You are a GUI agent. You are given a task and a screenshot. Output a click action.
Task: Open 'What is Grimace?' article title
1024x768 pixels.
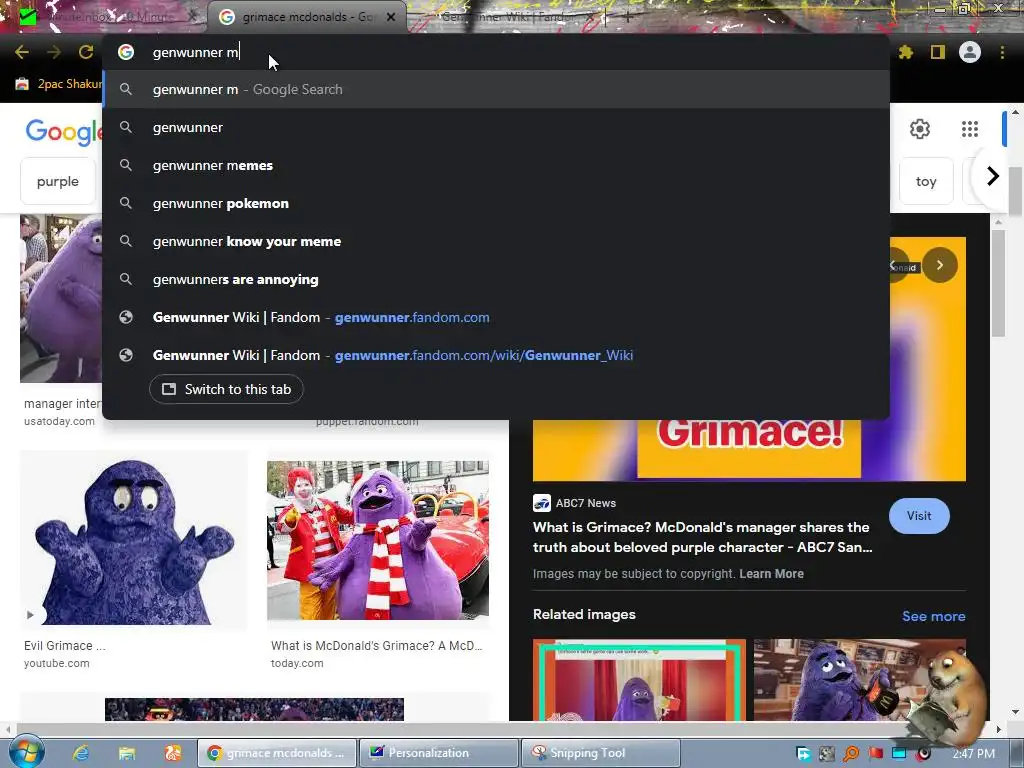[703, 537]
